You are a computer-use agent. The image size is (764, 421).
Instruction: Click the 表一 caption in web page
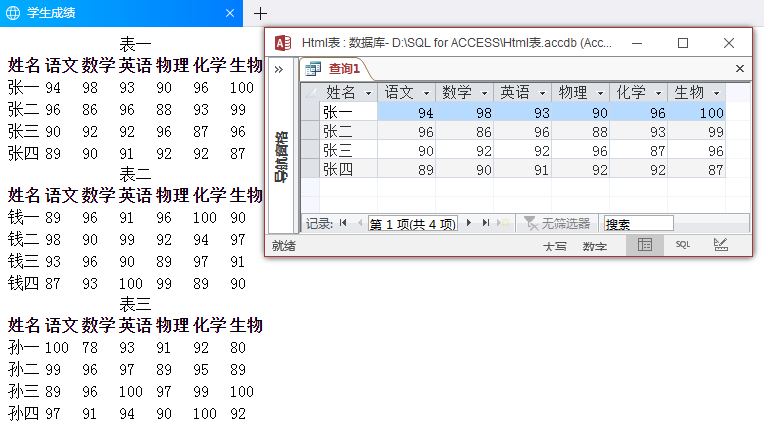point(135,44)
